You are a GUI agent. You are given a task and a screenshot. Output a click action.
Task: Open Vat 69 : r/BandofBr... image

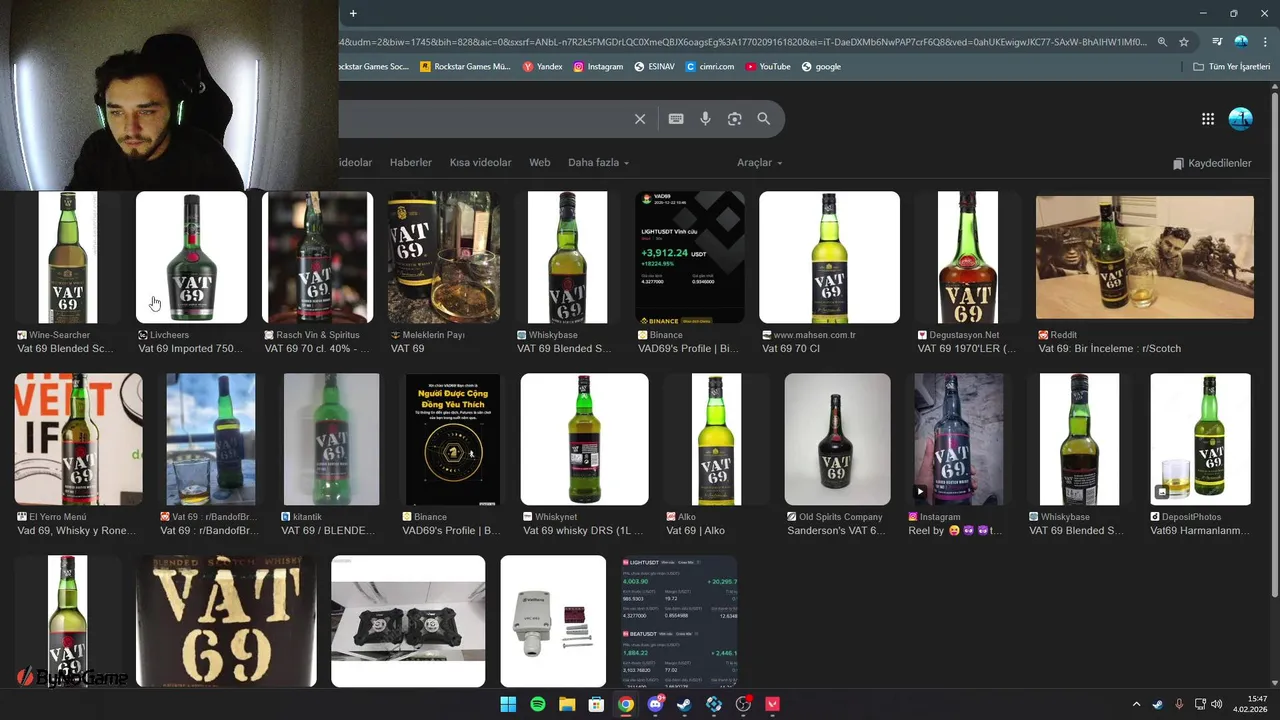(x=211, y=439)
